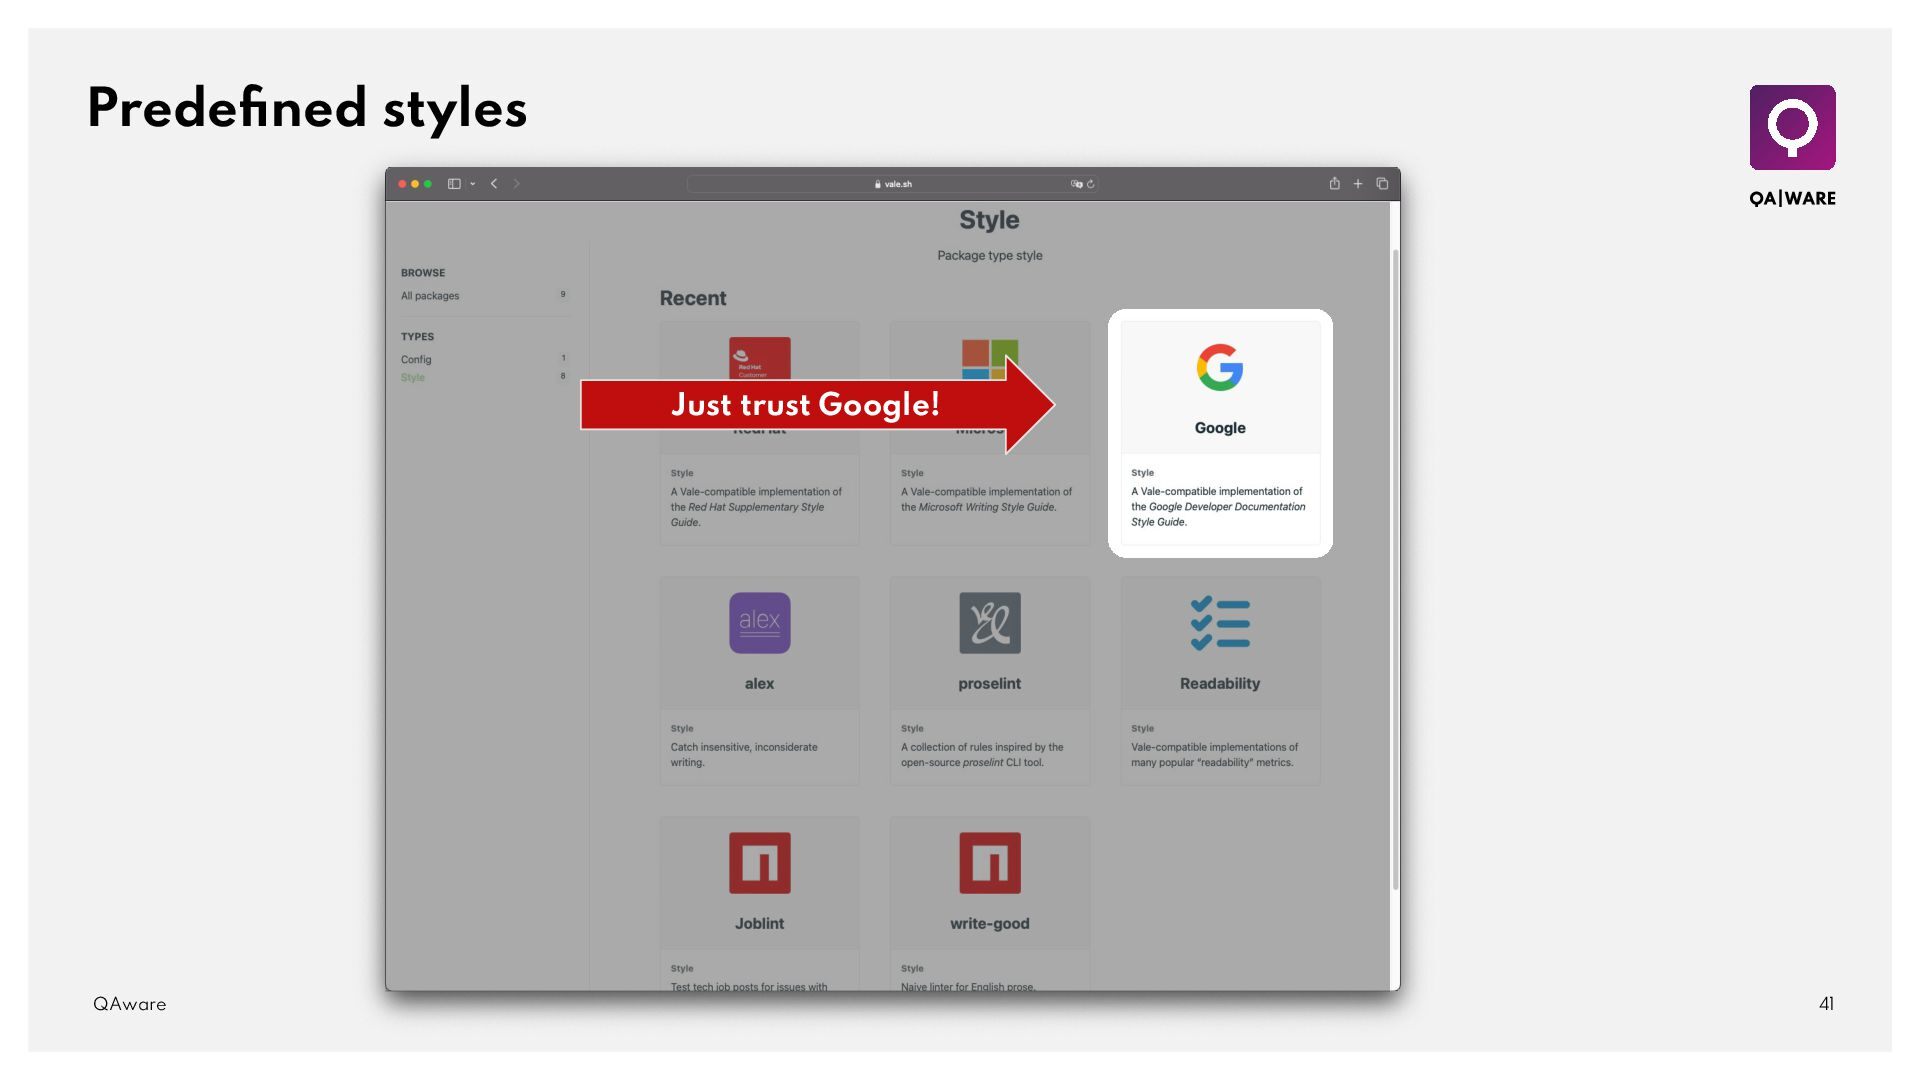Open the Readability package title link
This screenshot has width=1920, height=1080.
[x=1219, y=684]
